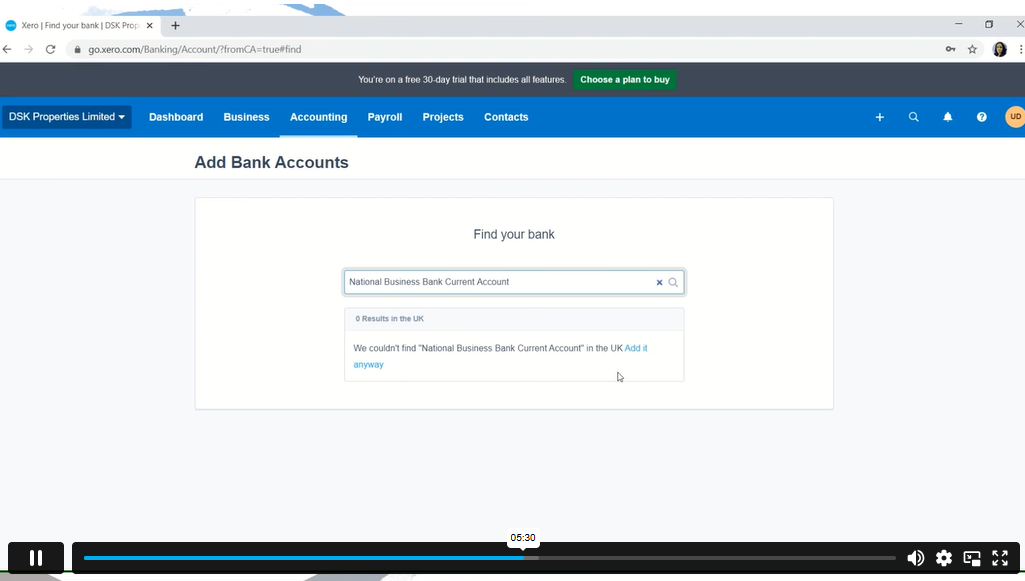1025x581 pixels.
Task: Expand DSK Properties Limited organisation menu
Action: pos(67,117)
